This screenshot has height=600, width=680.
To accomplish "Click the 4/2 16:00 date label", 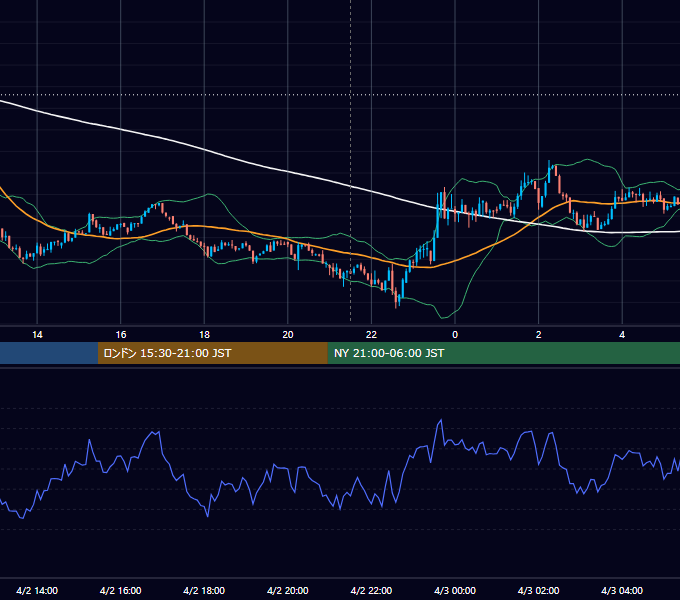I will pos(121,590).
